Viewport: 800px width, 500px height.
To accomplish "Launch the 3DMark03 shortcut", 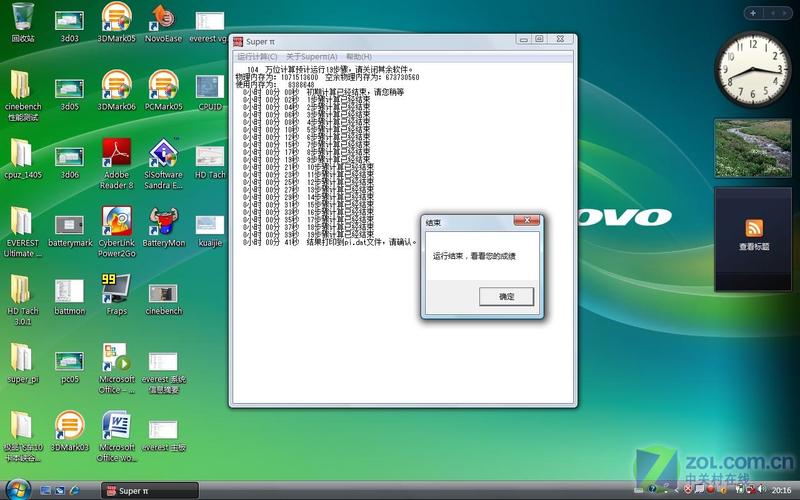I will click(69, 432).
